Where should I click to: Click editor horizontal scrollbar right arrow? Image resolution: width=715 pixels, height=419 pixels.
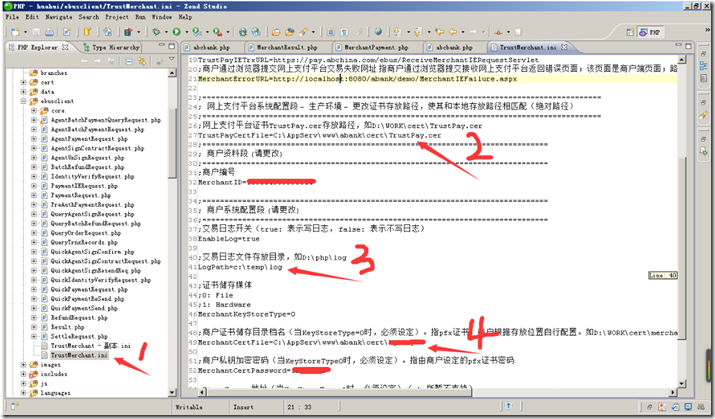(x=673, y=392)
